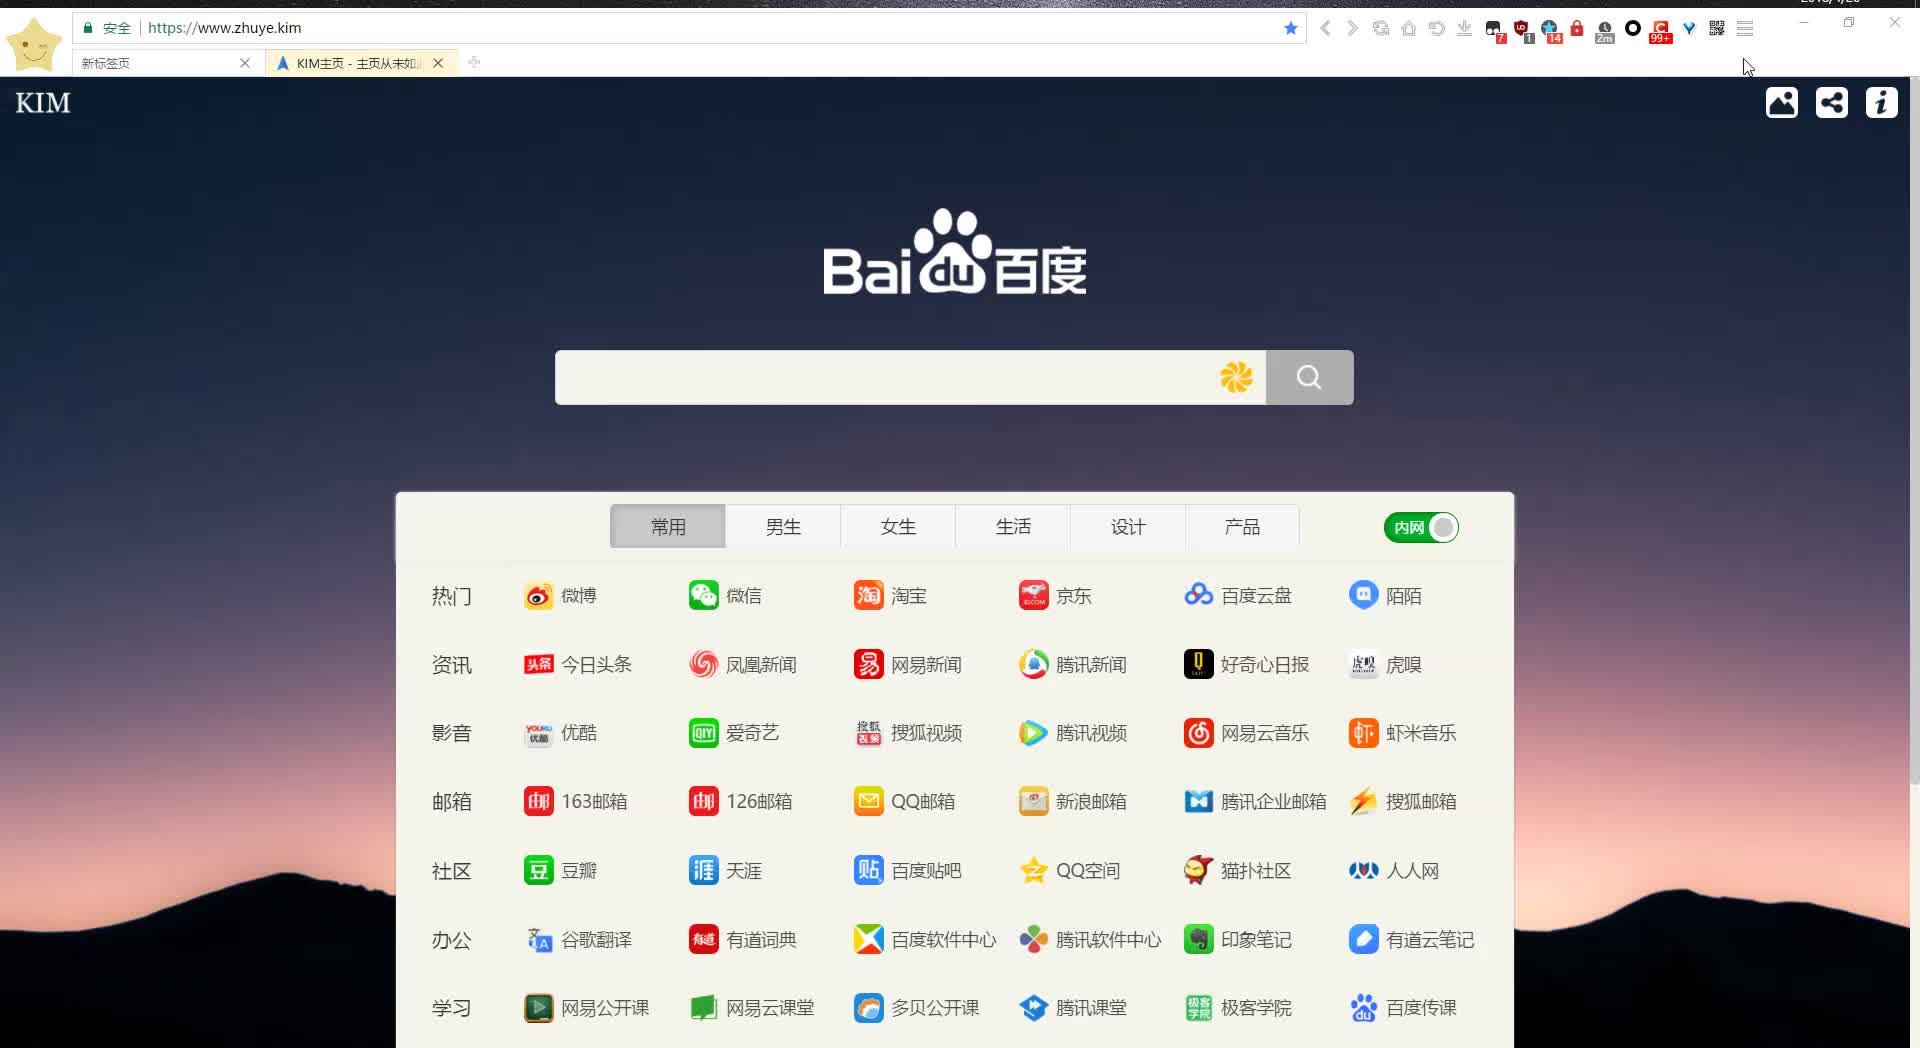Open the 京东 shortcut

pos(1055,596)
